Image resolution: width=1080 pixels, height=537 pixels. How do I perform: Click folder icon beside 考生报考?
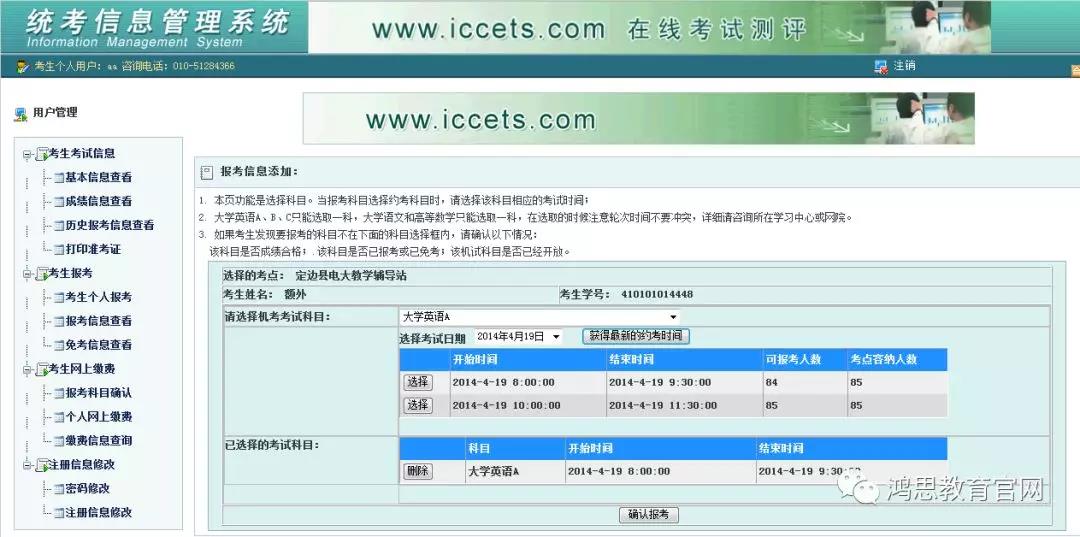pyautogui.click(x=41, y=274)
